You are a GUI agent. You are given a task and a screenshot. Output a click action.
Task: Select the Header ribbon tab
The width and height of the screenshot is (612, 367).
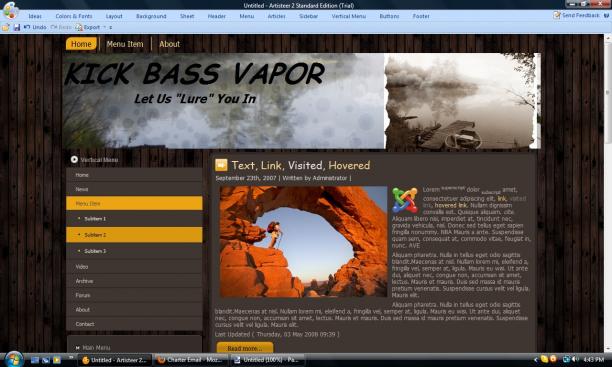click(x=217, y=16)
